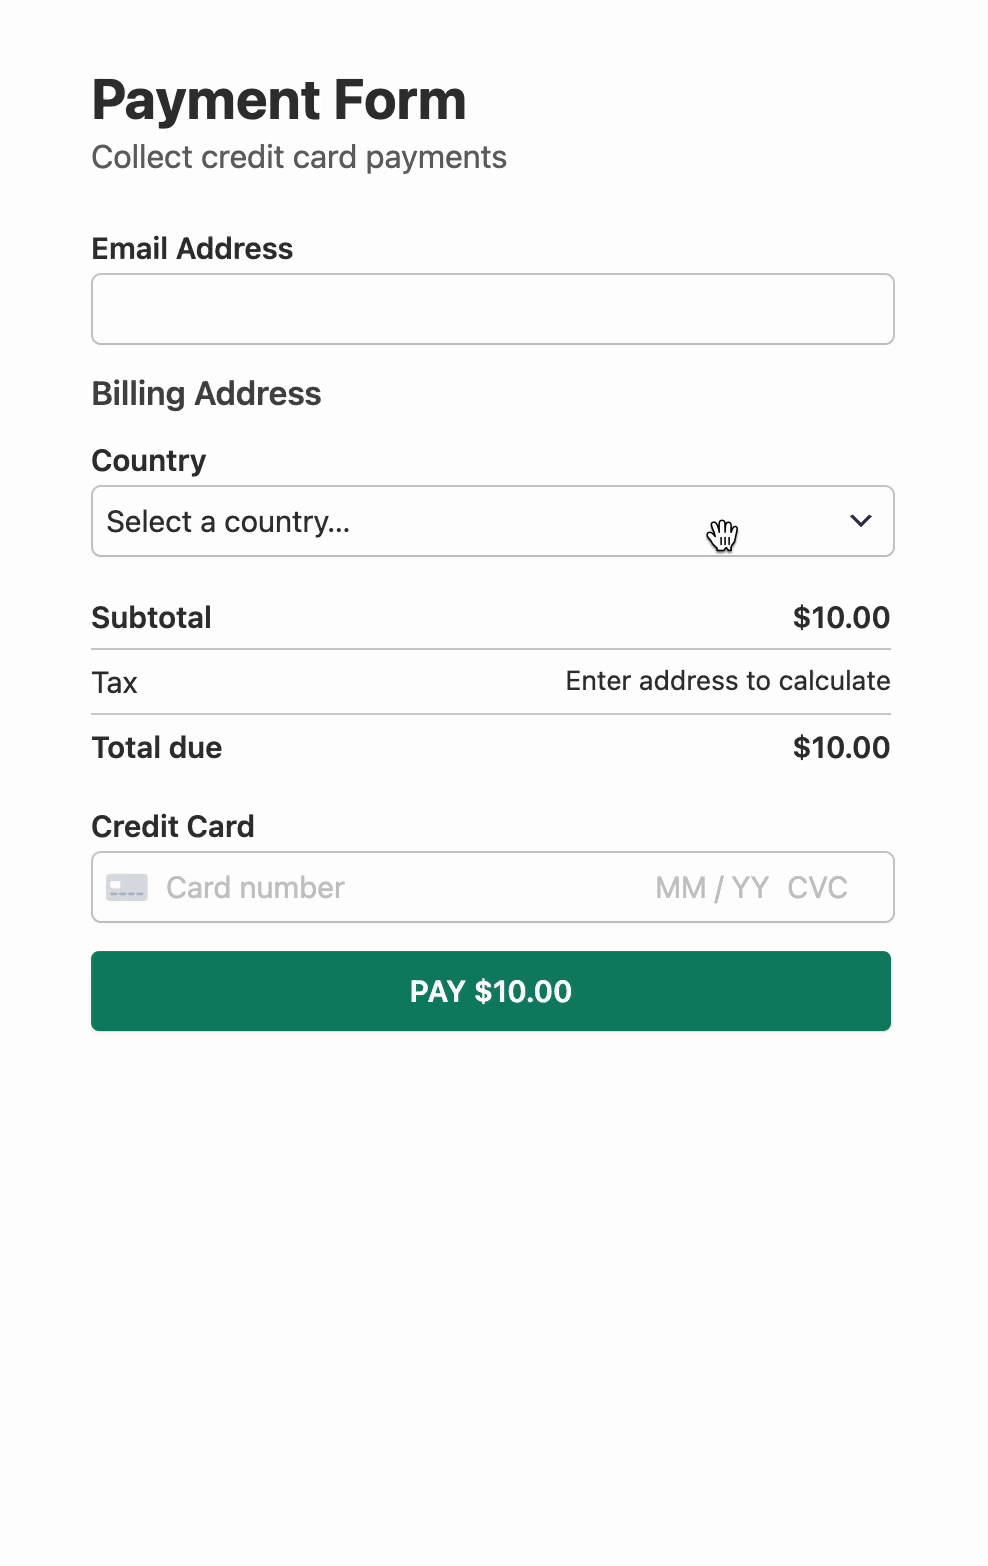Click the Total due label
This screenshot has width=988, height=1566.
[x=157, y=748]
